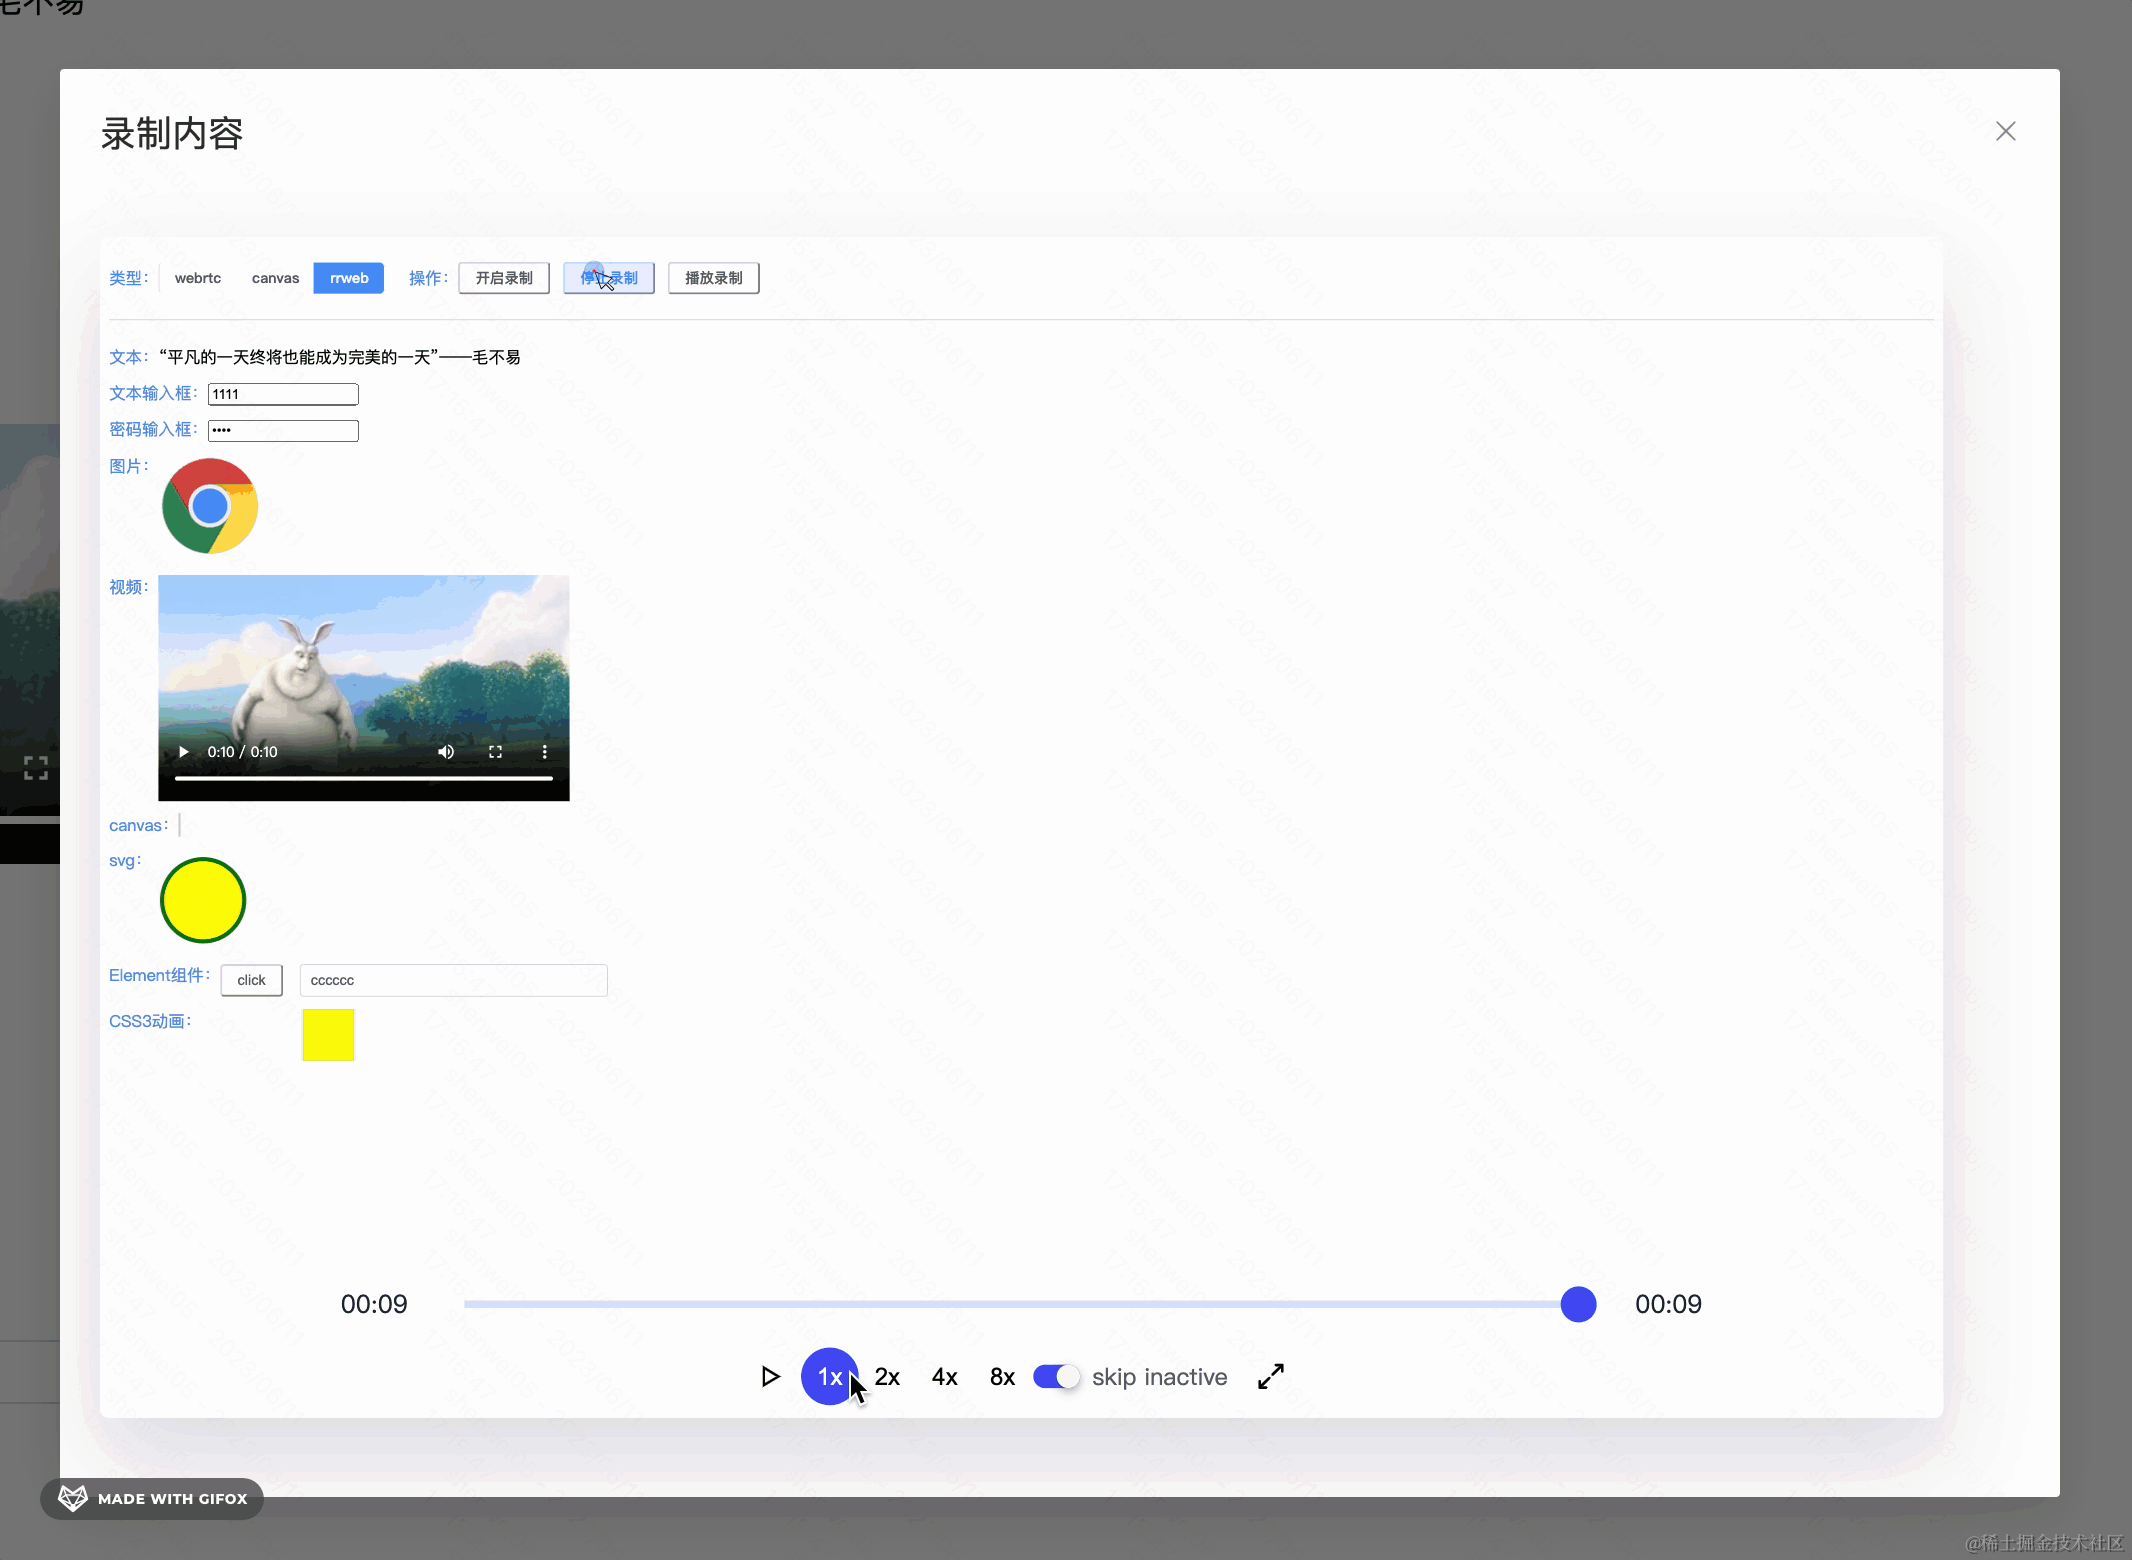Open the video player's three-dot options menu
This screenshot has height=1560, width=2132.
[545, 751]
